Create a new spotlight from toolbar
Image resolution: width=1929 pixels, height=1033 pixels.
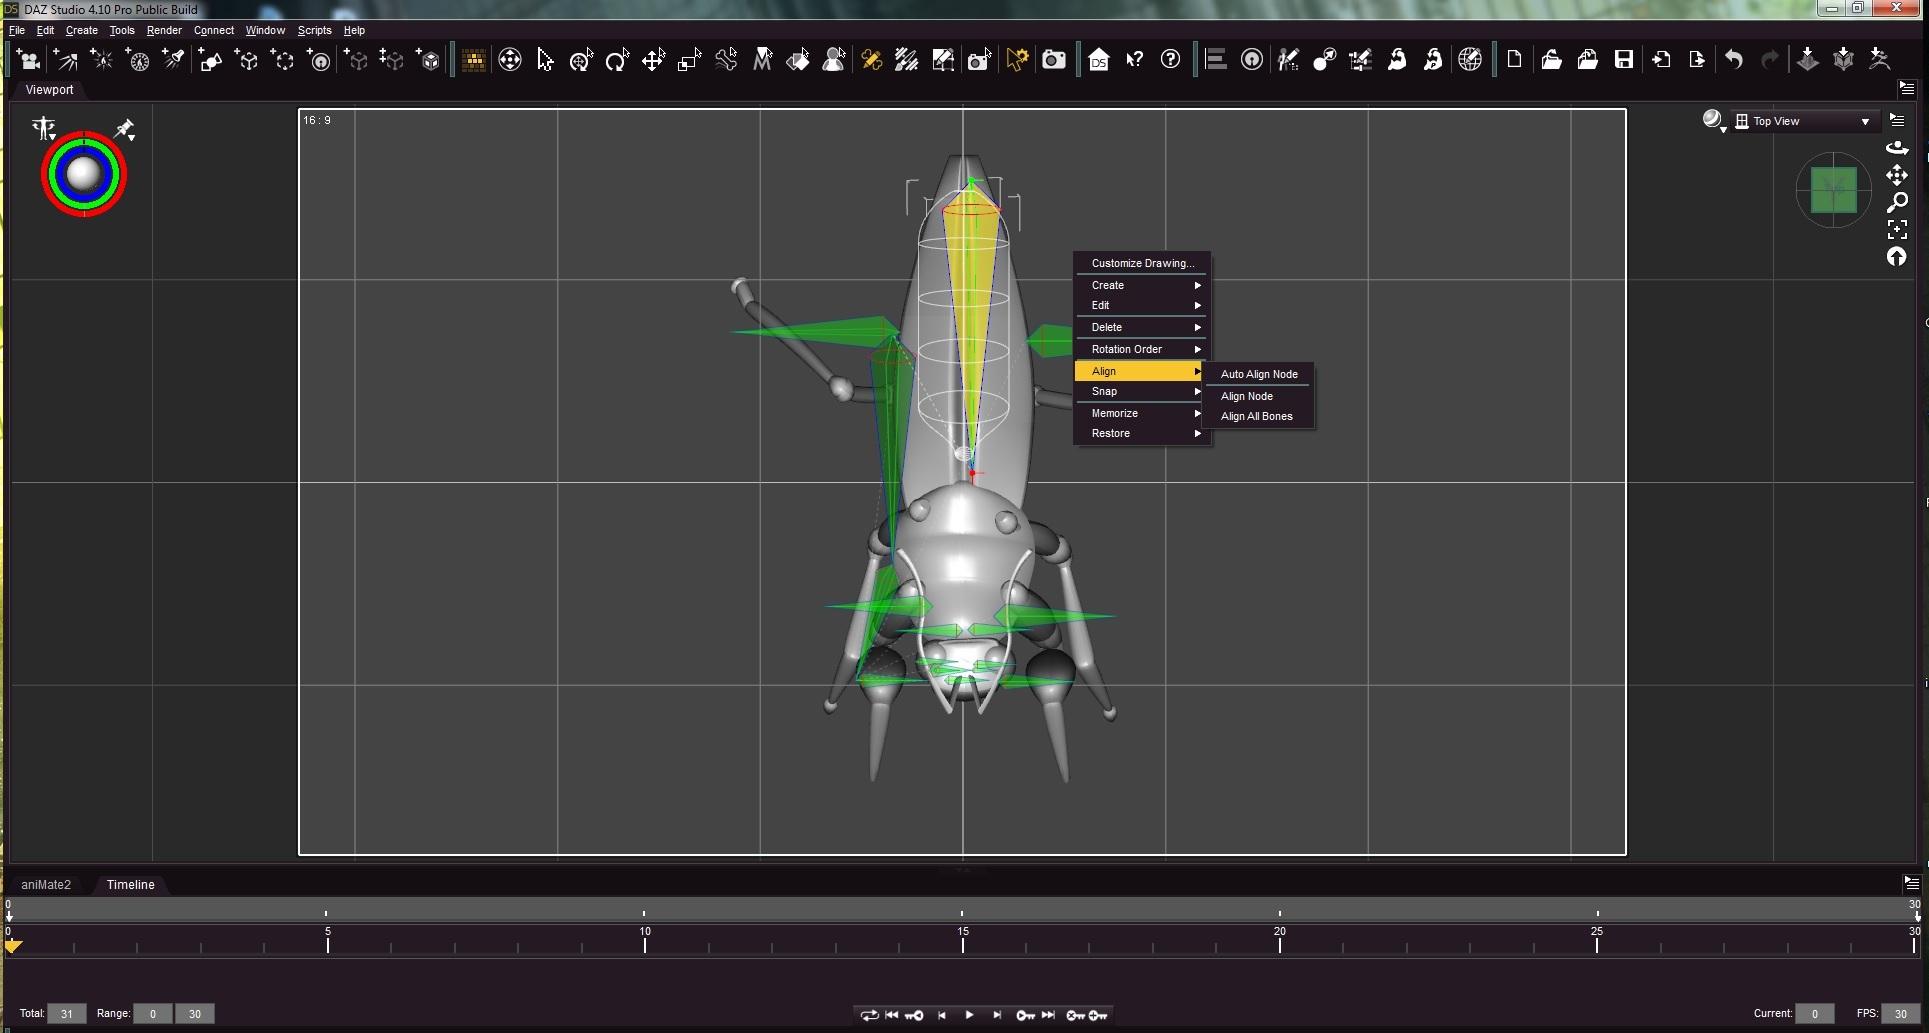click(x=174, y=60)
